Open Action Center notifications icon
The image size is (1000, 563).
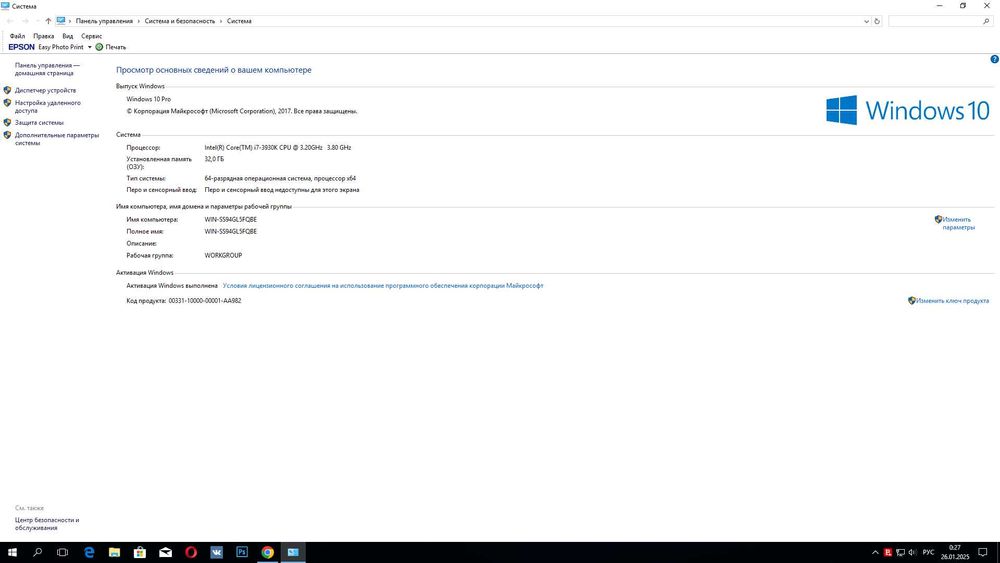tap(983, 552)
